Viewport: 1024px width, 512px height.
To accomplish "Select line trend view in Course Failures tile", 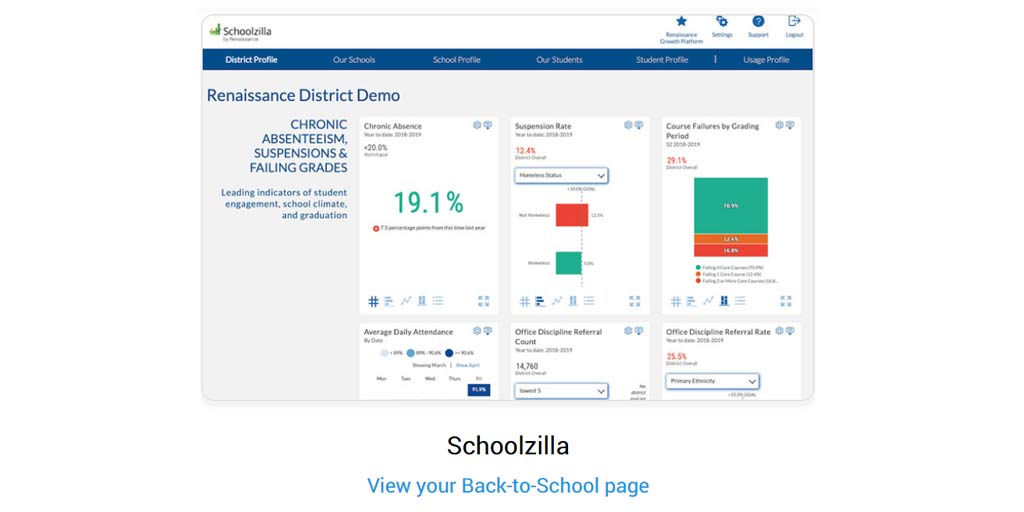I will [x=708, y=301].
